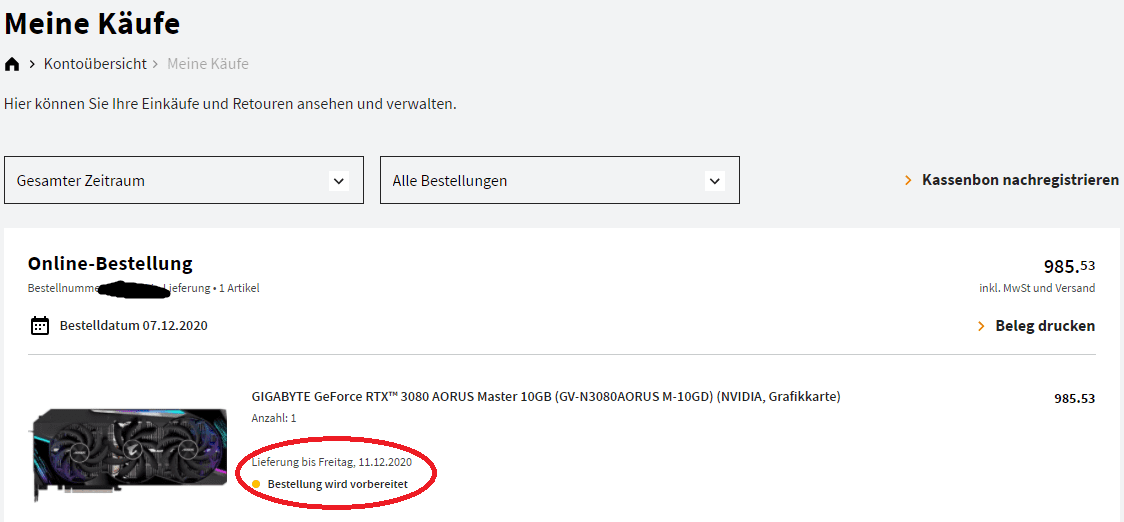Click the calendar icon beside Bestelldatum
The image size is (1124, 522).
40,326
